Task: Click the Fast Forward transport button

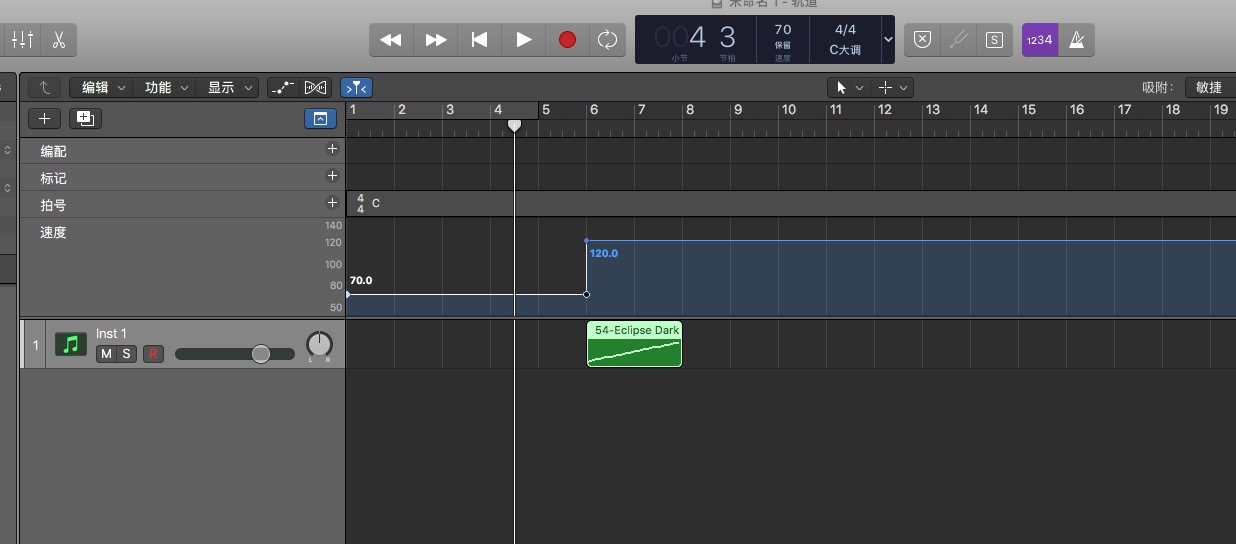Action: click(x=435, y=40)
